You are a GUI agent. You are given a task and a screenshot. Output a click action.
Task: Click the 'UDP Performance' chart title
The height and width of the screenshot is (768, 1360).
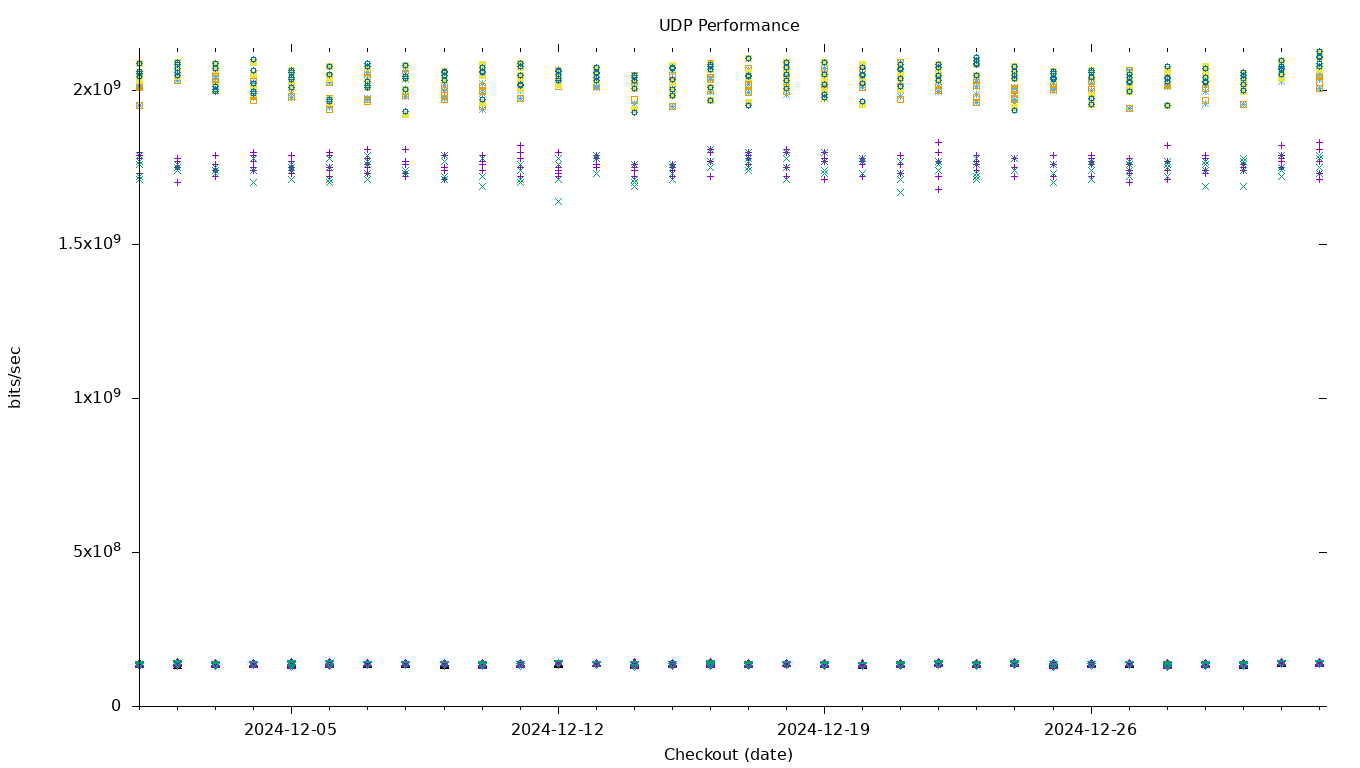[729, 26]
